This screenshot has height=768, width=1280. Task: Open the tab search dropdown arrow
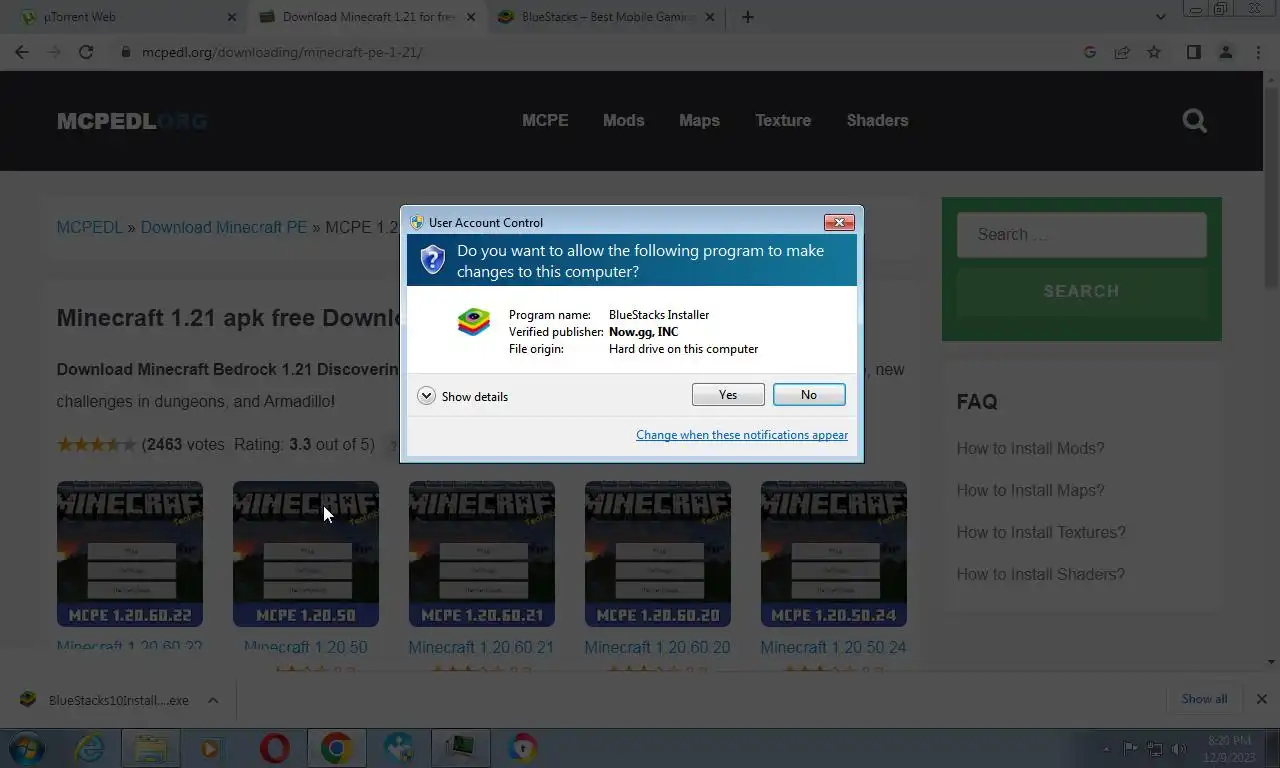click(x=1160, y=17)
